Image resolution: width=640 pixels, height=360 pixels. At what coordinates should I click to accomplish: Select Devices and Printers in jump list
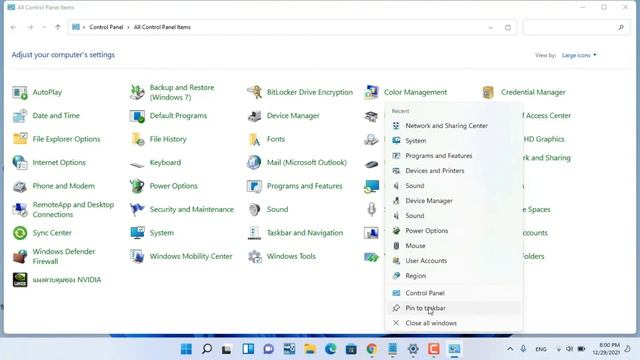(453, 171)
